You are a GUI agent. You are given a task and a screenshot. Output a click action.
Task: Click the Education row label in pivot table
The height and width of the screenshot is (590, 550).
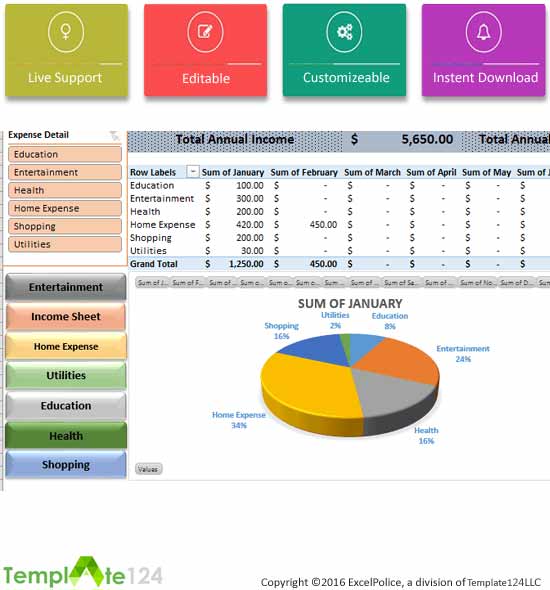pos(152,186)
